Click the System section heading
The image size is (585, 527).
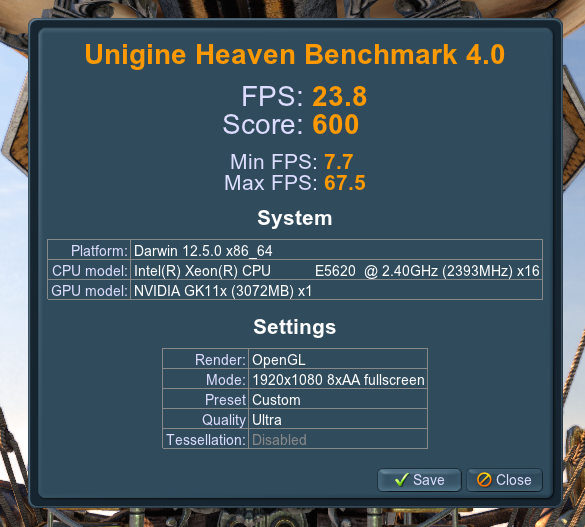[x=295, y=218]
